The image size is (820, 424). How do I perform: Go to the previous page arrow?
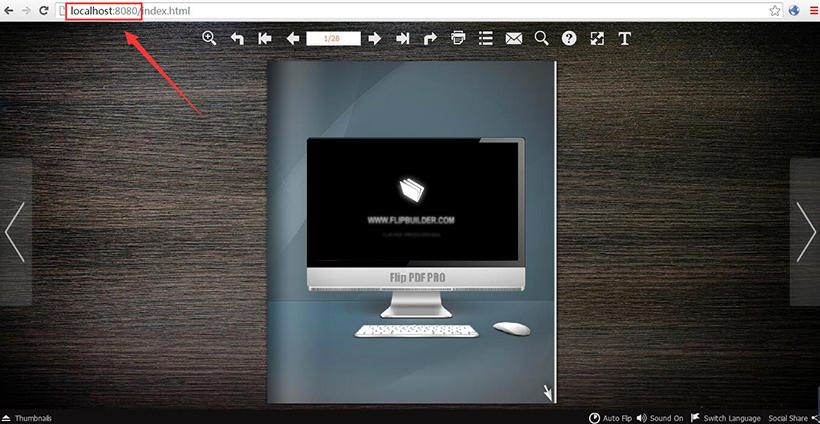point(293,39)
